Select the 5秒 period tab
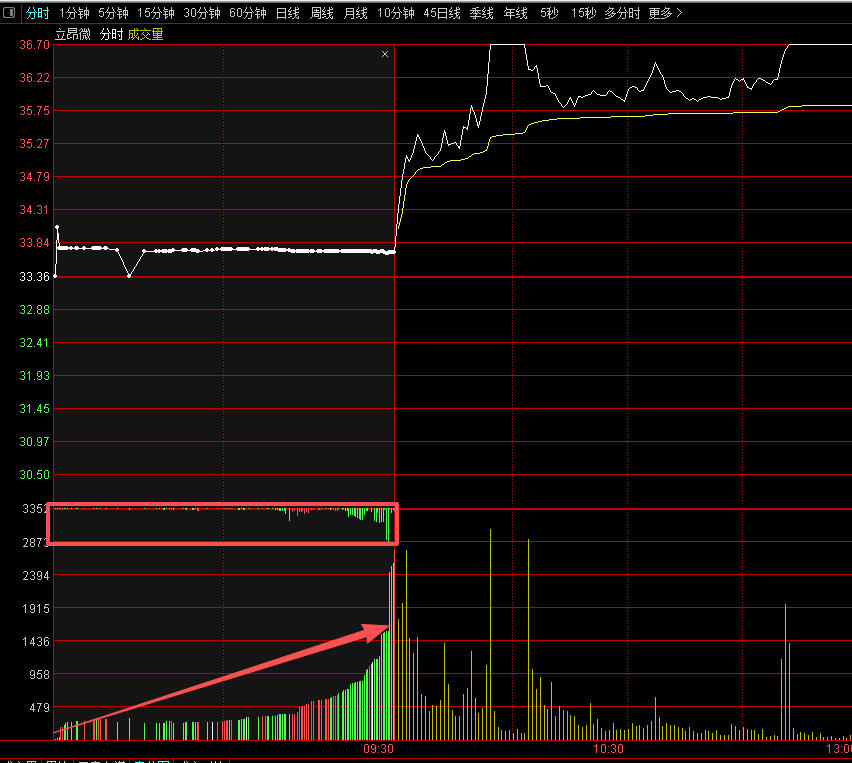The image size is (852, 763). coord(549,13)
